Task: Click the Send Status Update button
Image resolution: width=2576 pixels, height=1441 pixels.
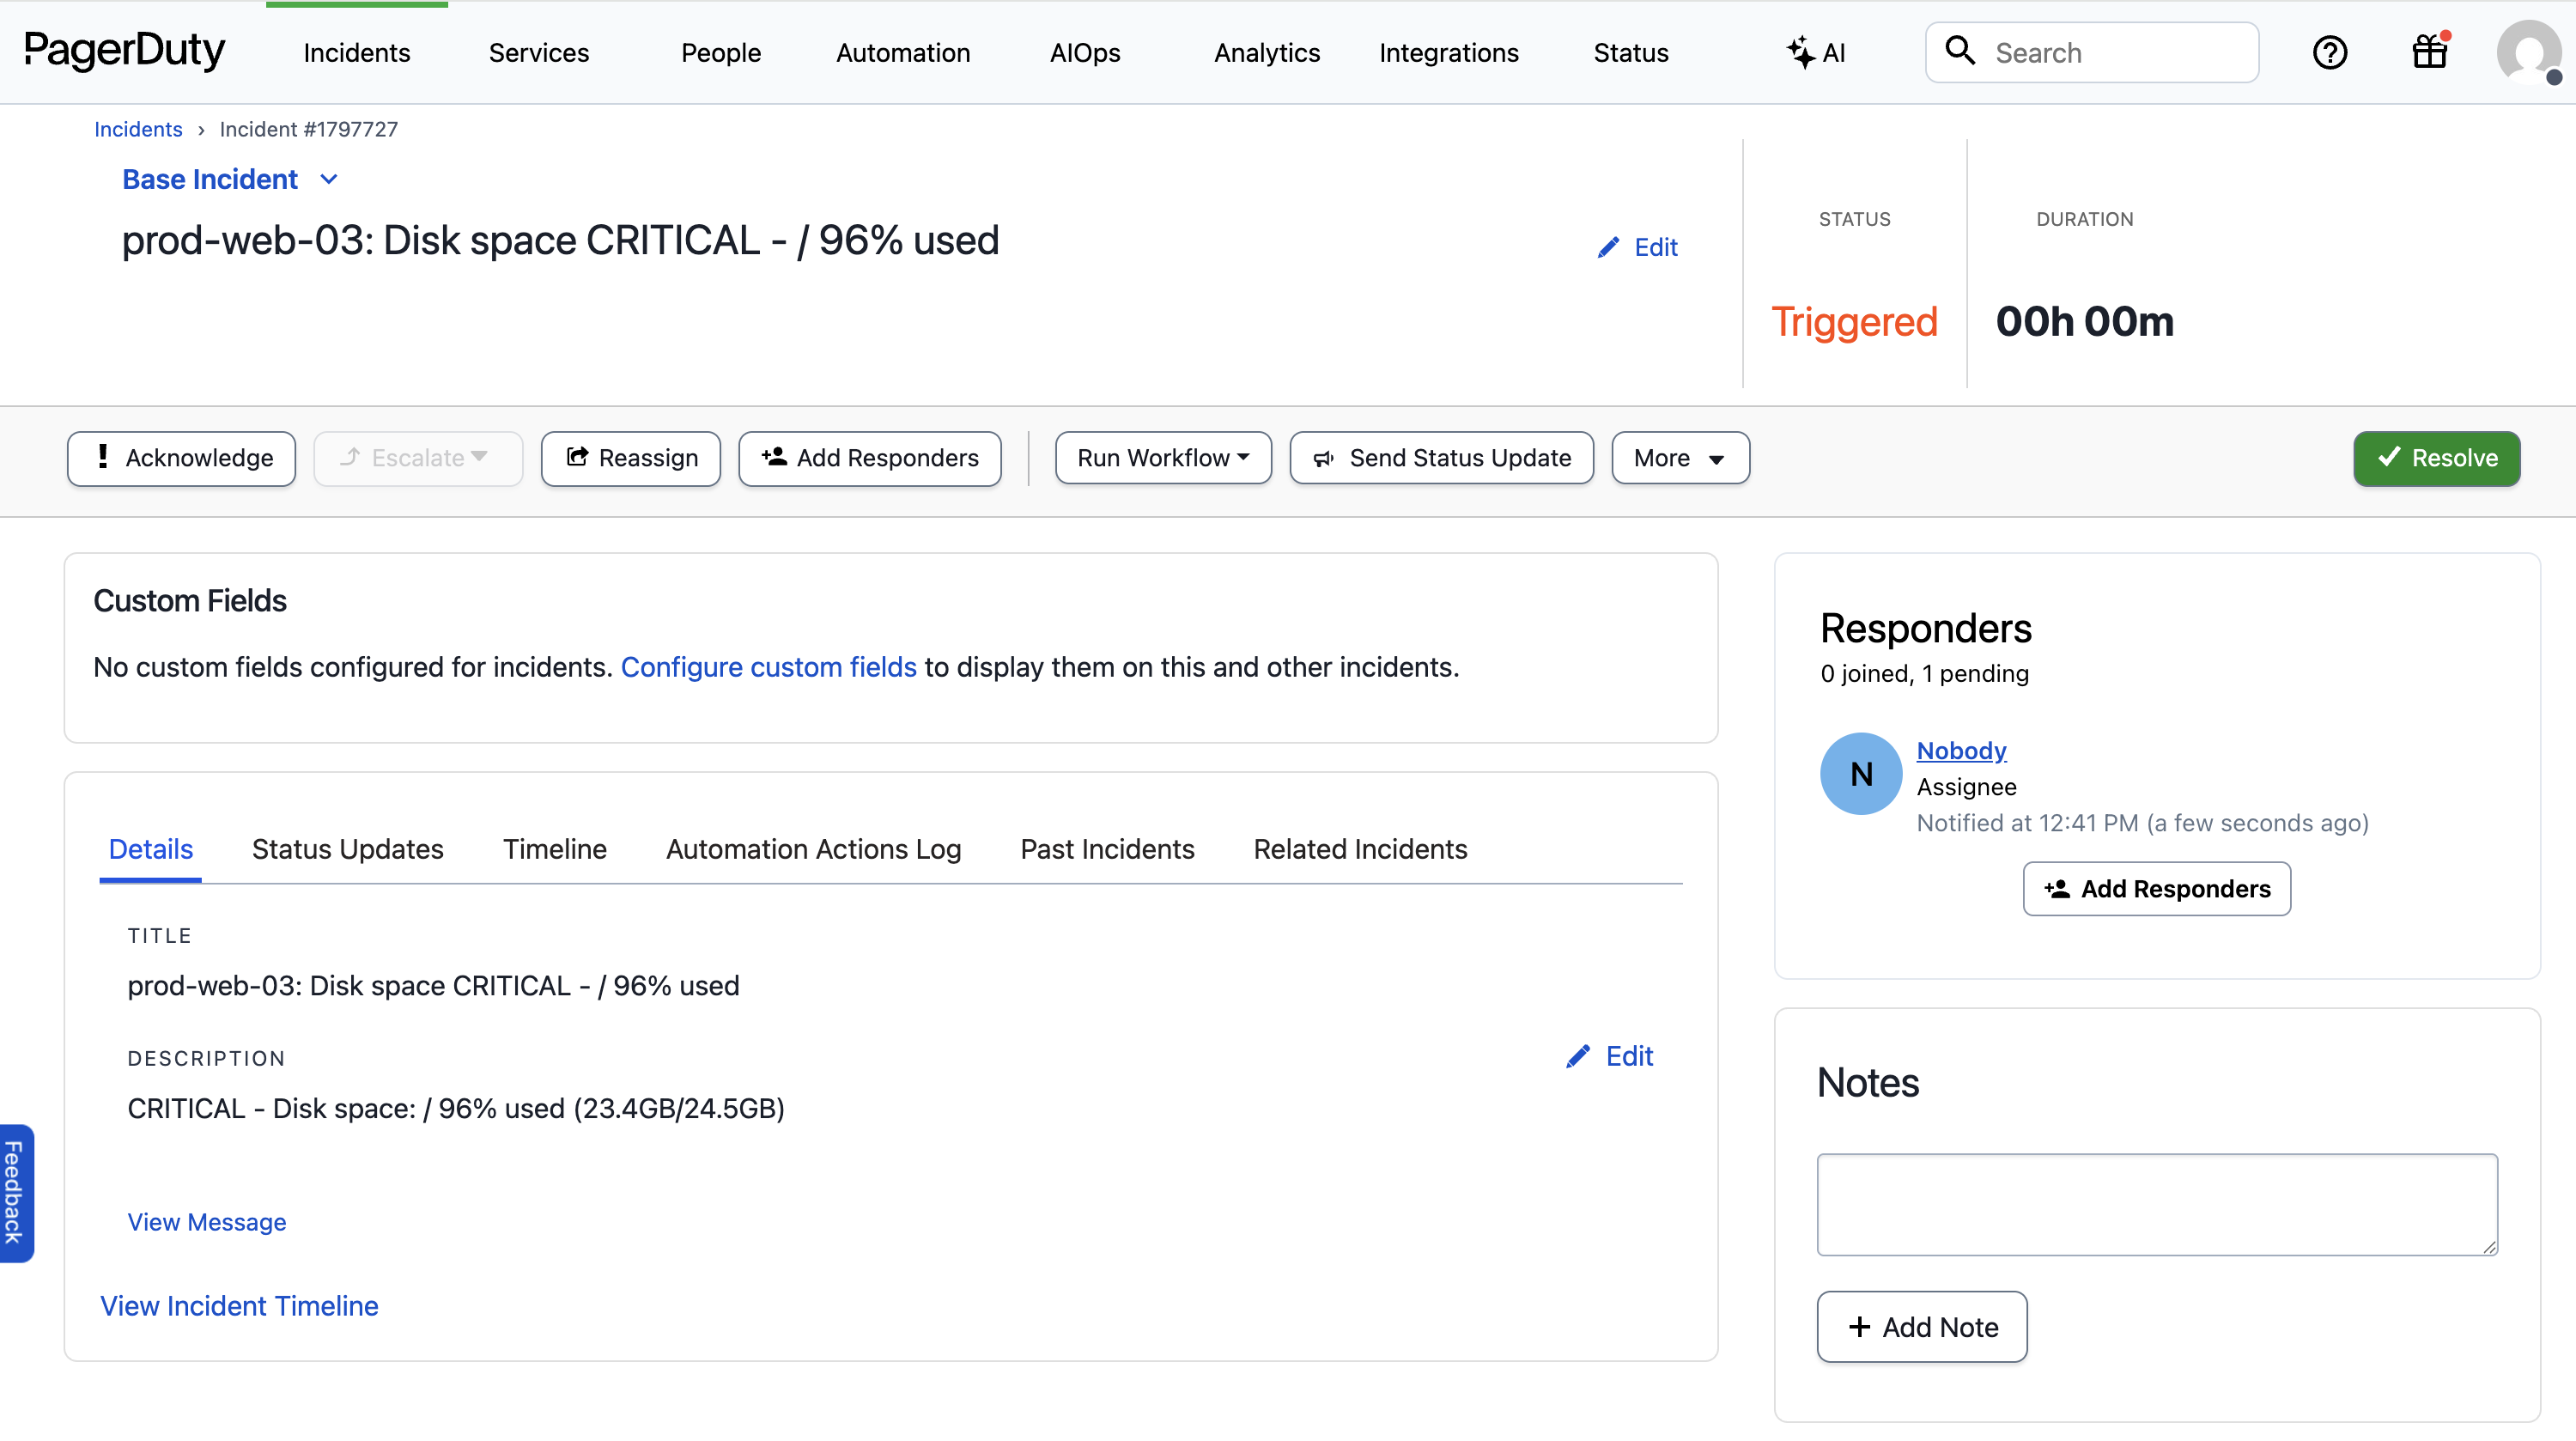Action: pos(1441,458)
